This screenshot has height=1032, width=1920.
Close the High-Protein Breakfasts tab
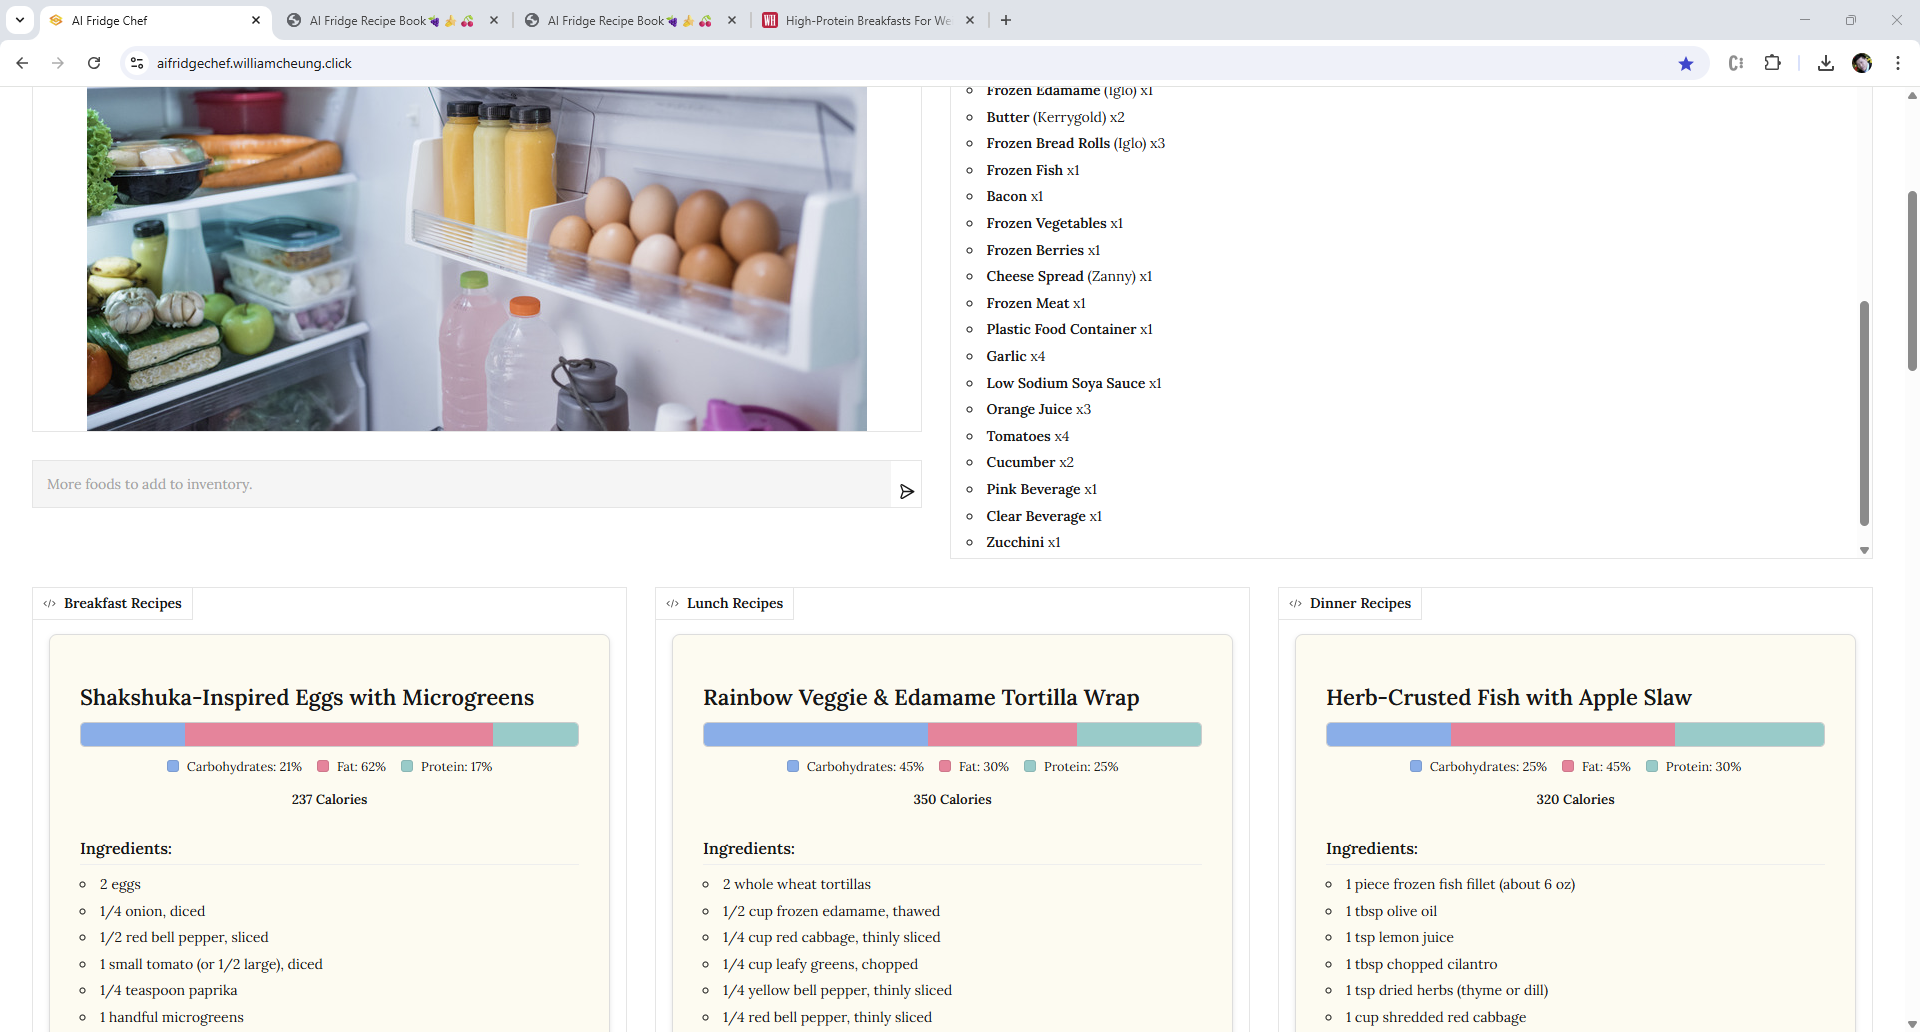tap(969, 20)
